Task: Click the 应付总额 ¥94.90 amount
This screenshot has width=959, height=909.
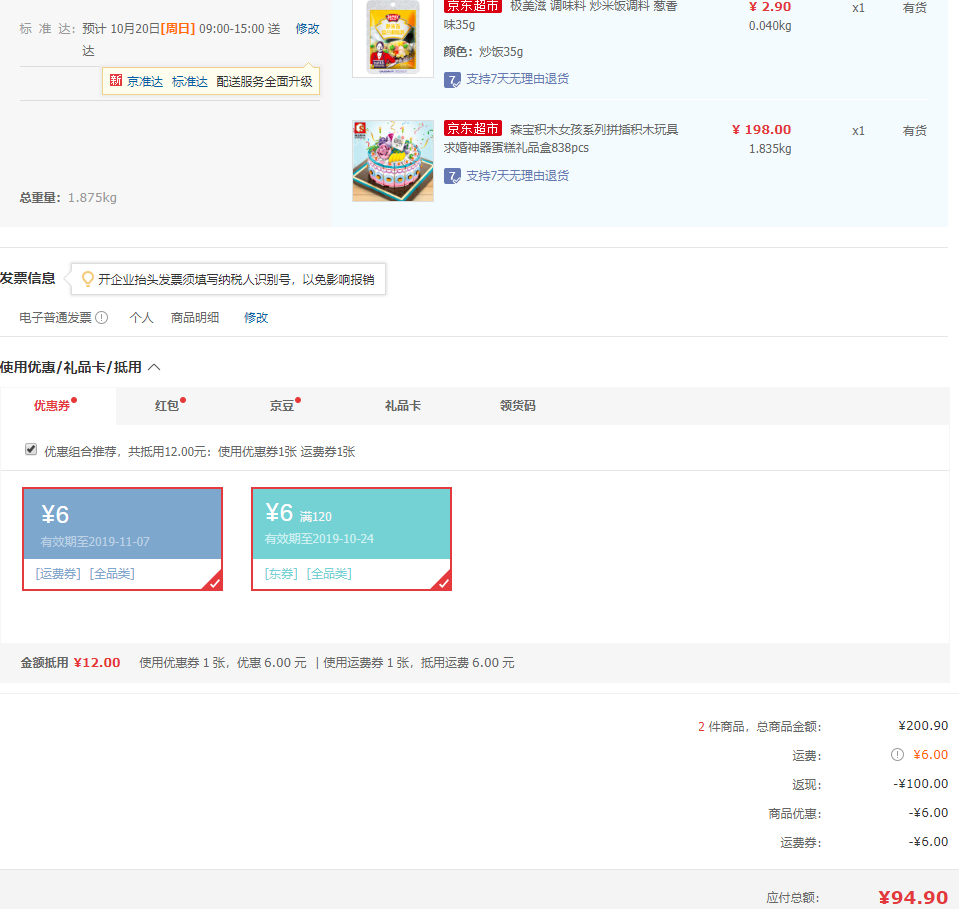Action: [913, 897]
